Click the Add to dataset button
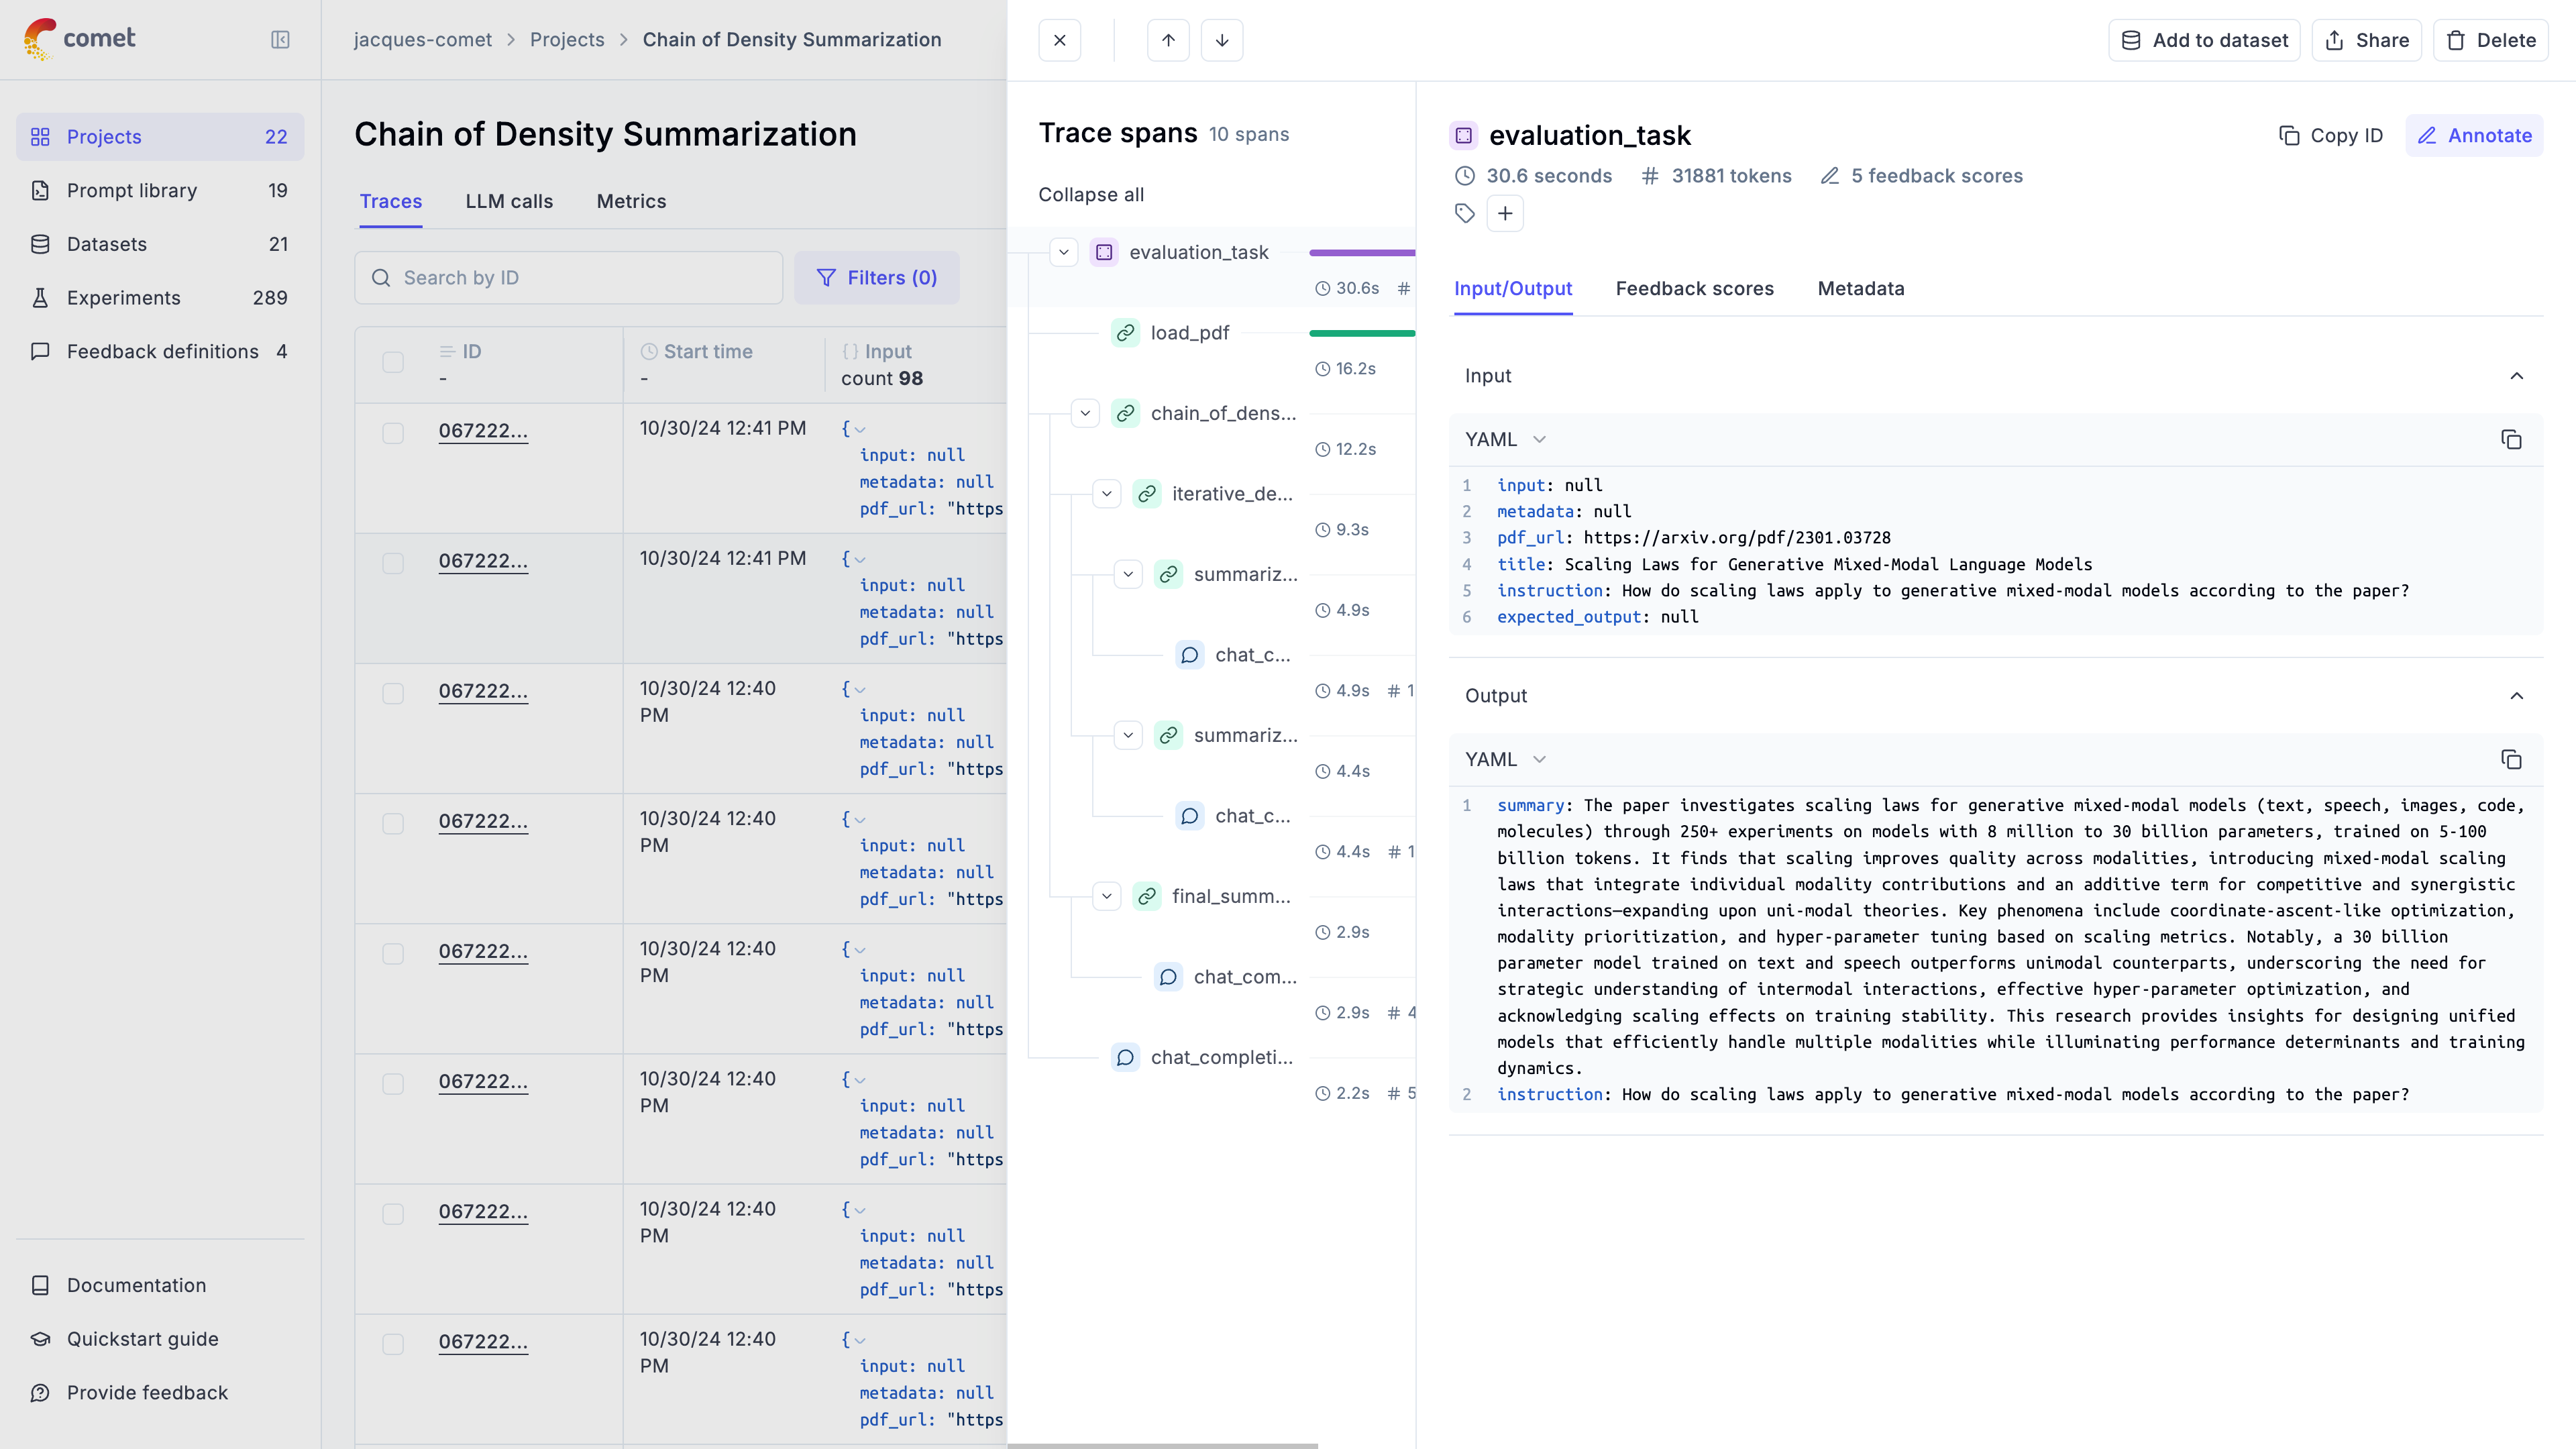The height and width of the screenshot is (1449, 2576). (x=2204, y=40)
